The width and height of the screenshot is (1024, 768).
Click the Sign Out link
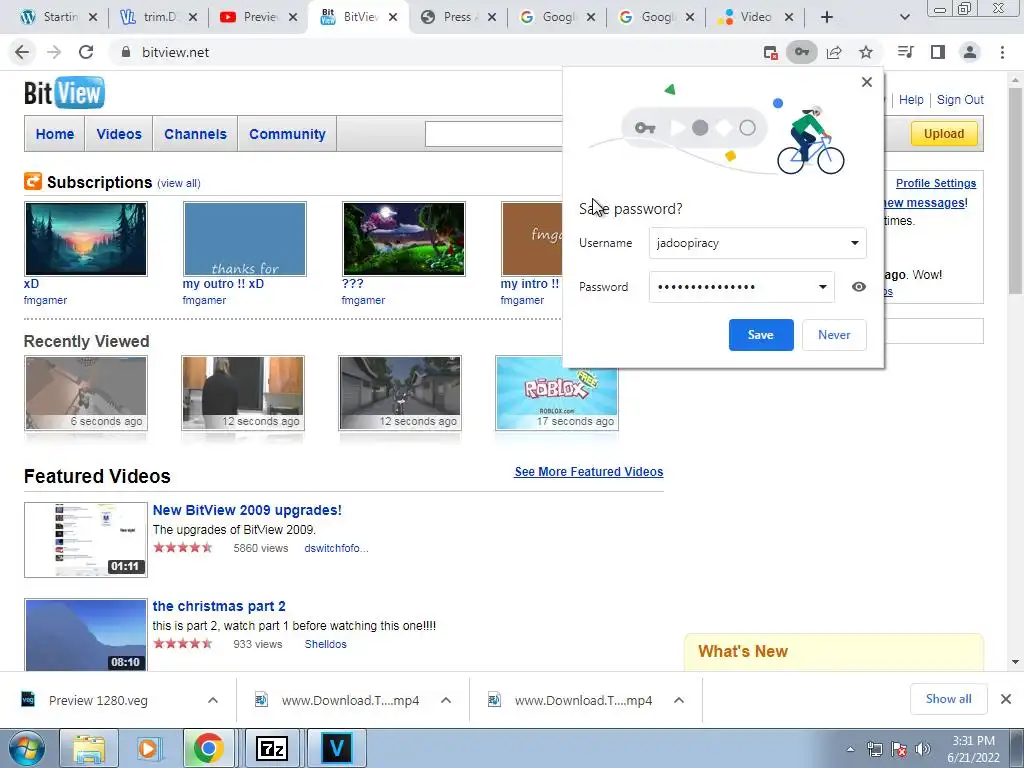coord(960,100)
